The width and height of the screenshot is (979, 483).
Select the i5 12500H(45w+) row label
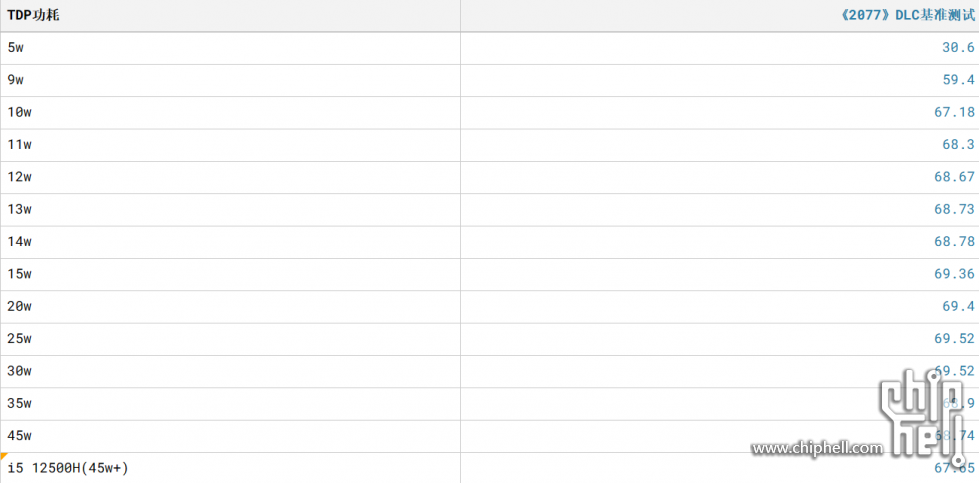click(68, 468)
